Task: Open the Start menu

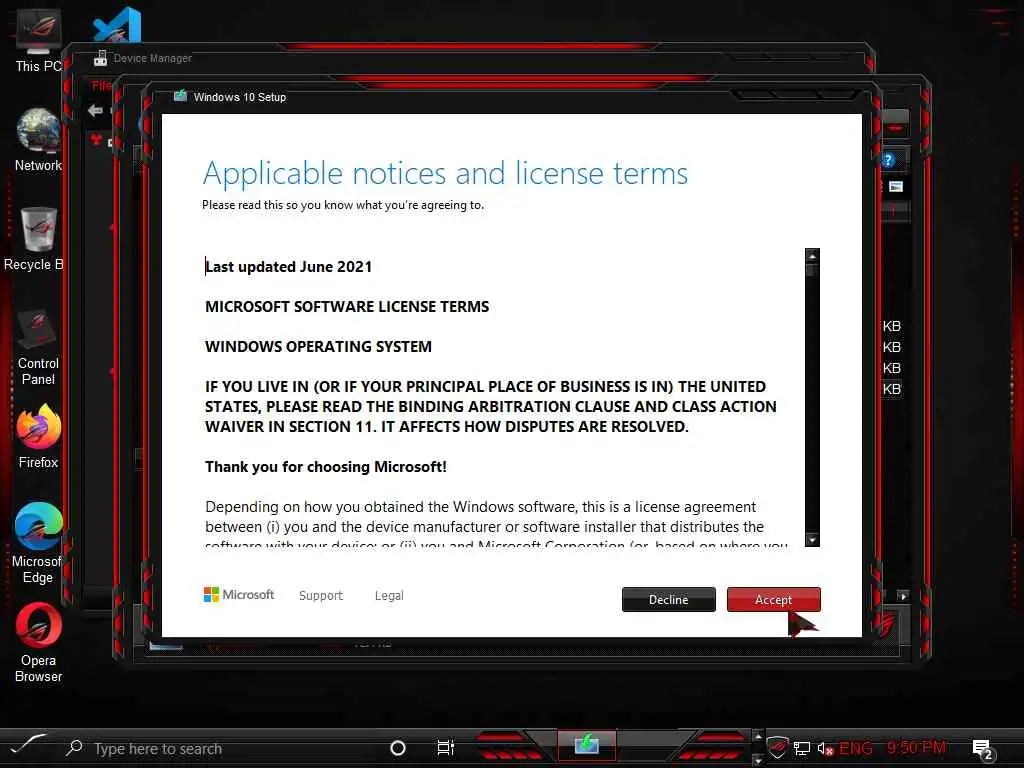Action: 27,745
